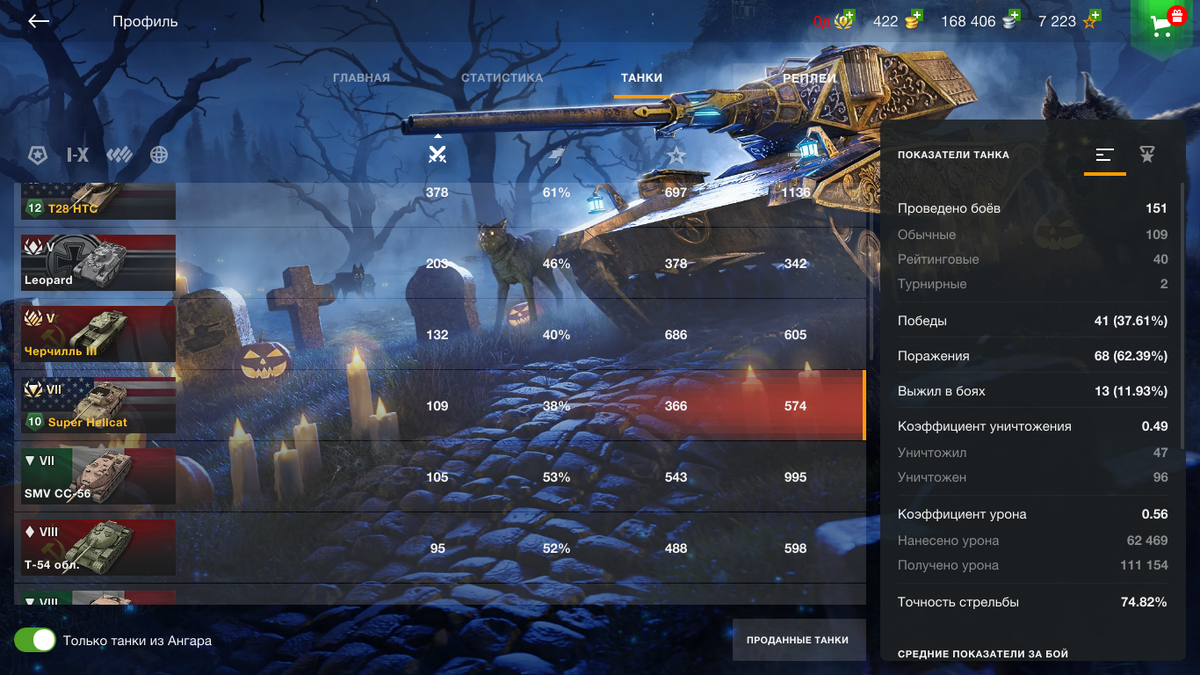This screenshot has height=675, width=1200.
Task: Click the Профиль title text
Action: pyautogui.click(x=145, y=21)
